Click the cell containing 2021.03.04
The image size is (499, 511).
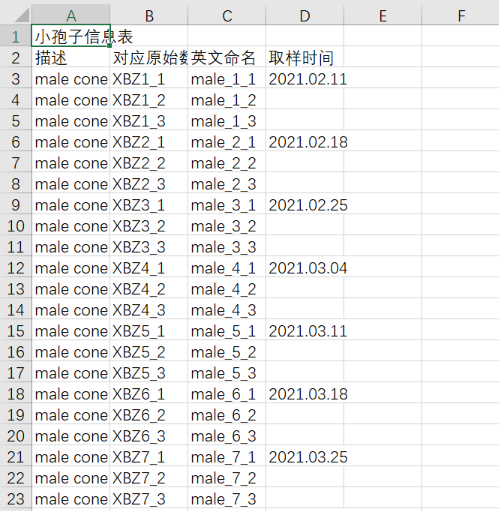pos(305,268)
